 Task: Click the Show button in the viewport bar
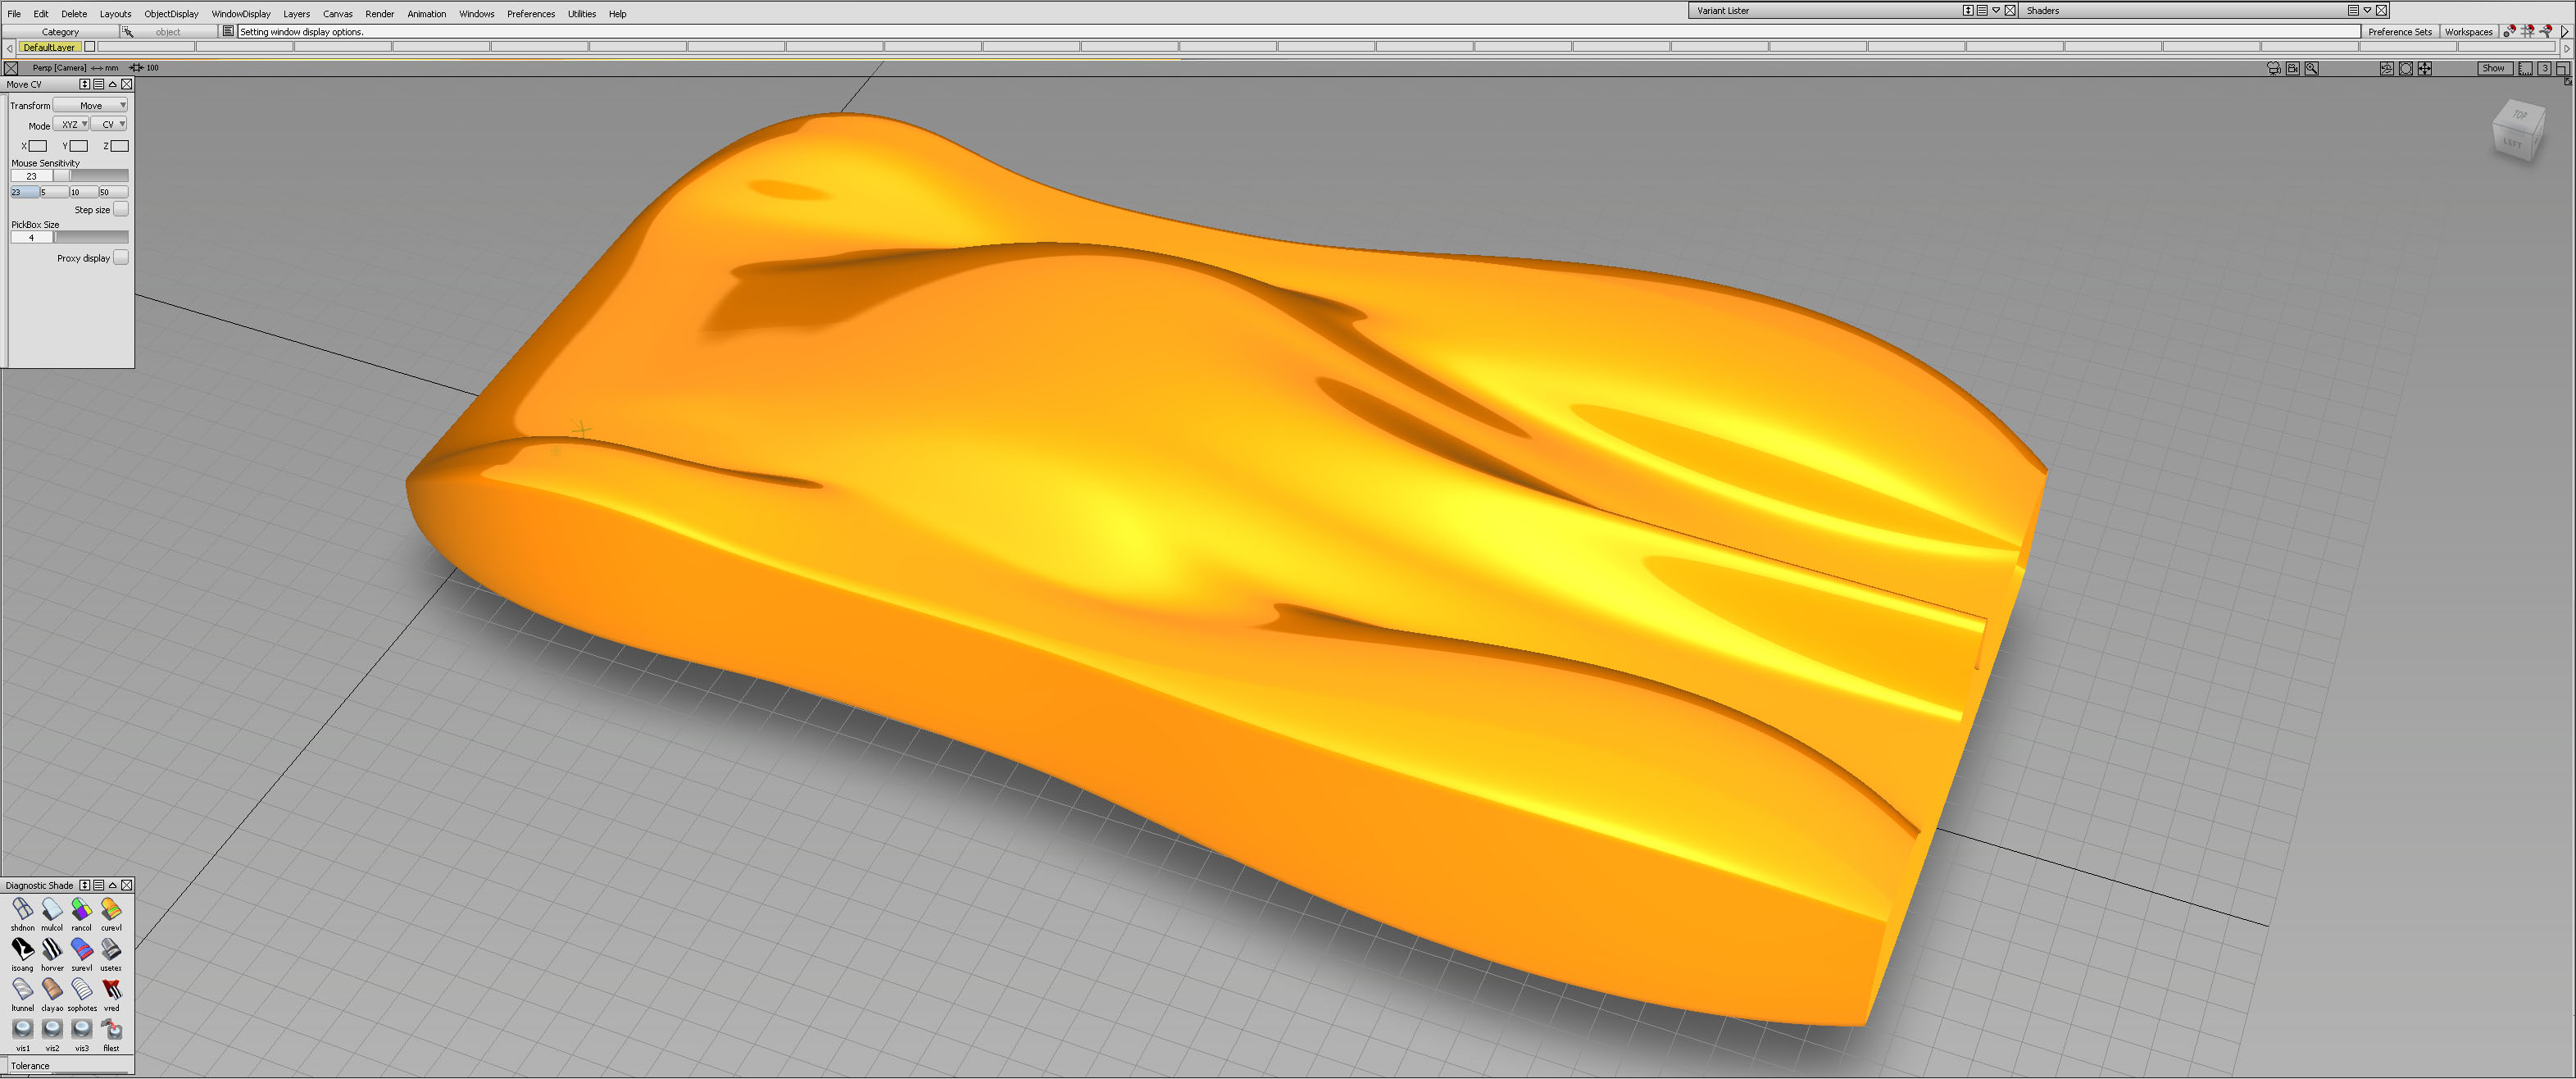pos(2492,68)
